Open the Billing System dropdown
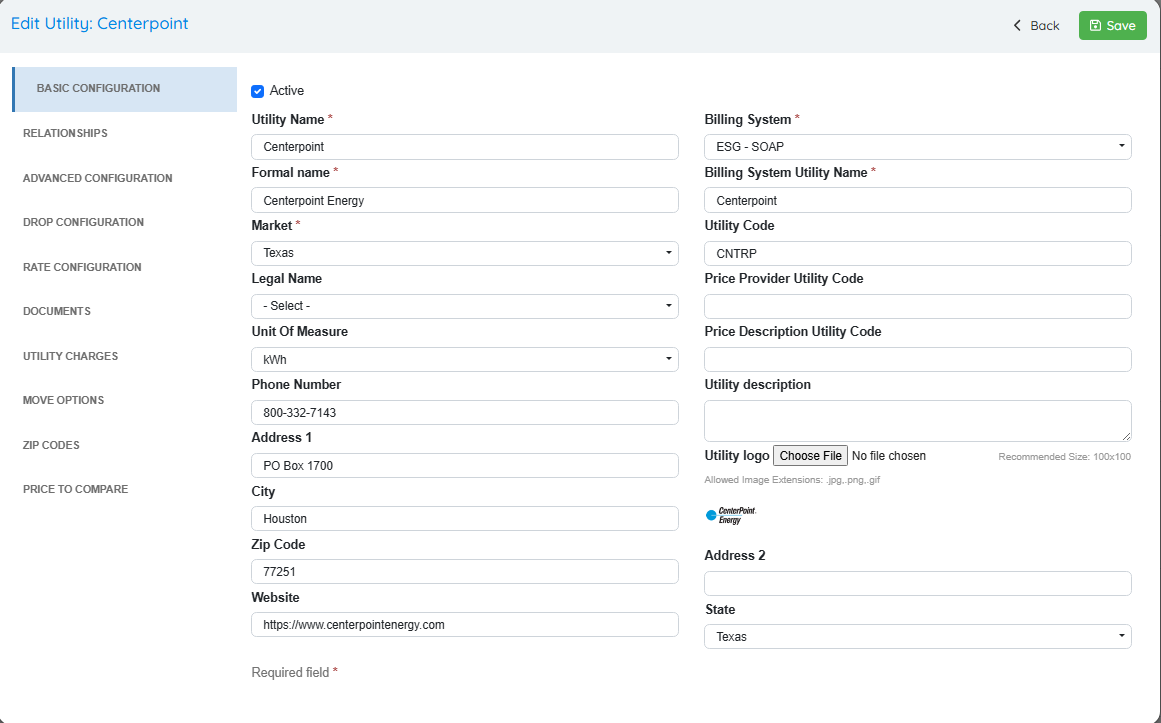Image resolution: width=1161 pixels, height=723 pixels. tap(917, 147)
